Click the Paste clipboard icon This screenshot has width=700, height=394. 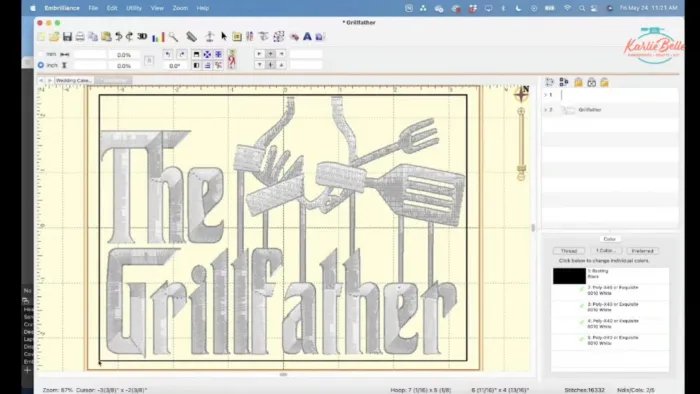point(106,37)
